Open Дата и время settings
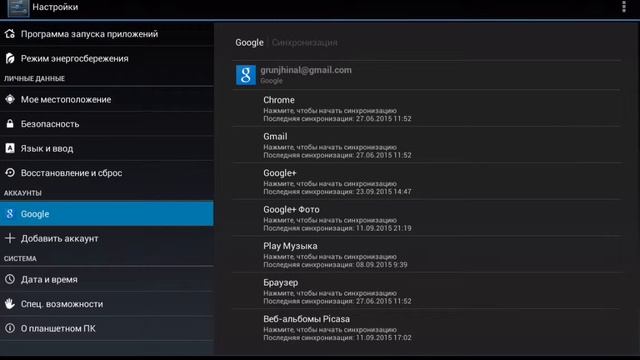Screen dimensions: 640x360 point(107,279)
